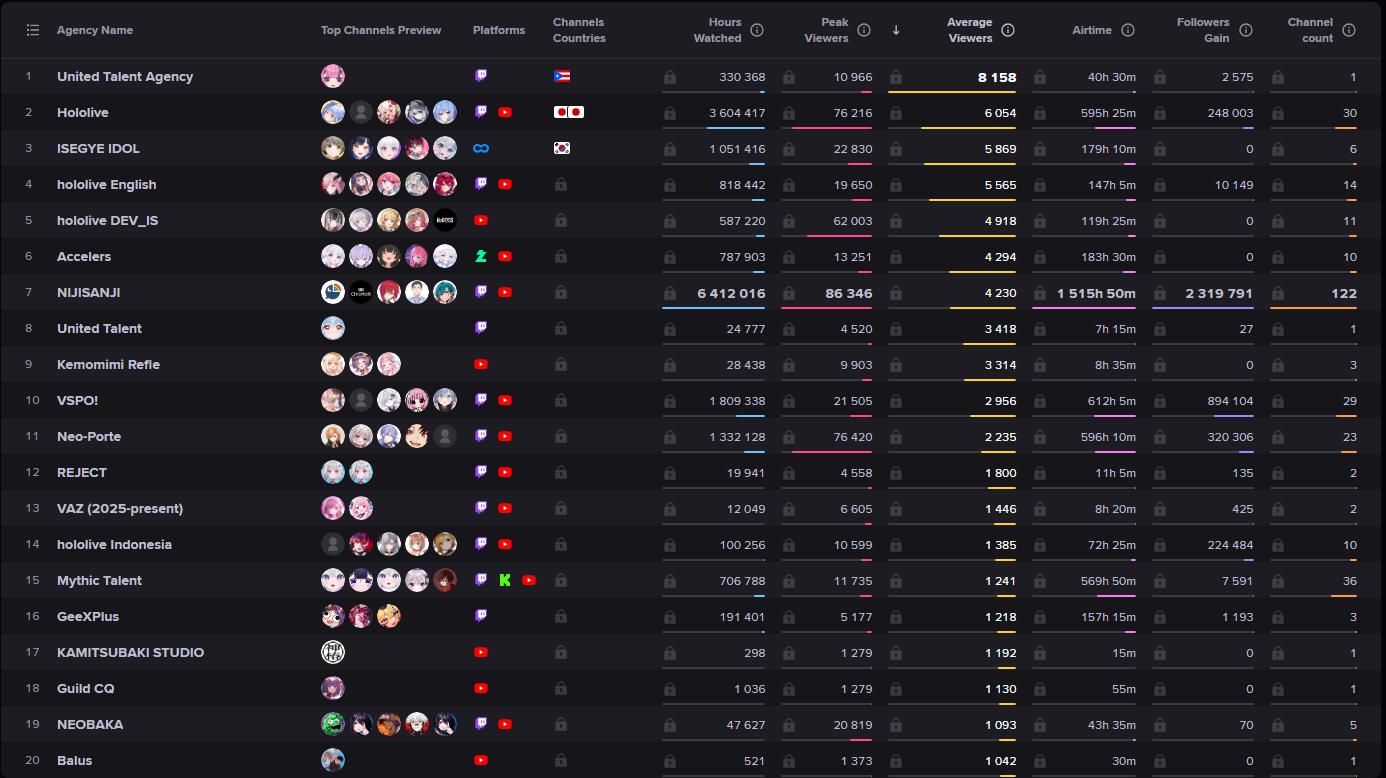
Task: Click the KAMITSUBAKI STUDIO channel avatar
Action: coord(333,652)
